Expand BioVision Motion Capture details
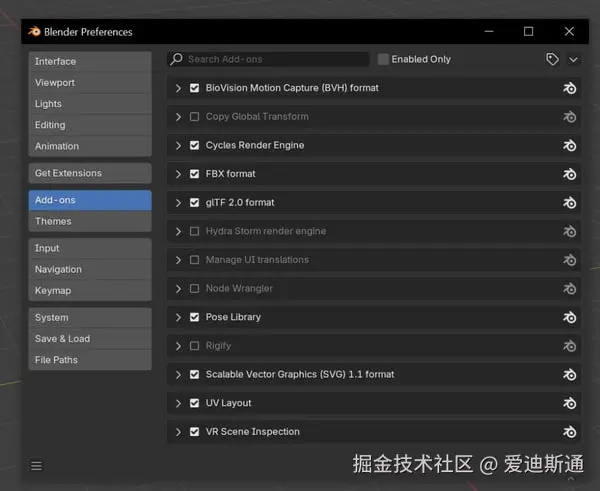The height and width of the screenshot is (491, 600). click(x=178, y=88)
